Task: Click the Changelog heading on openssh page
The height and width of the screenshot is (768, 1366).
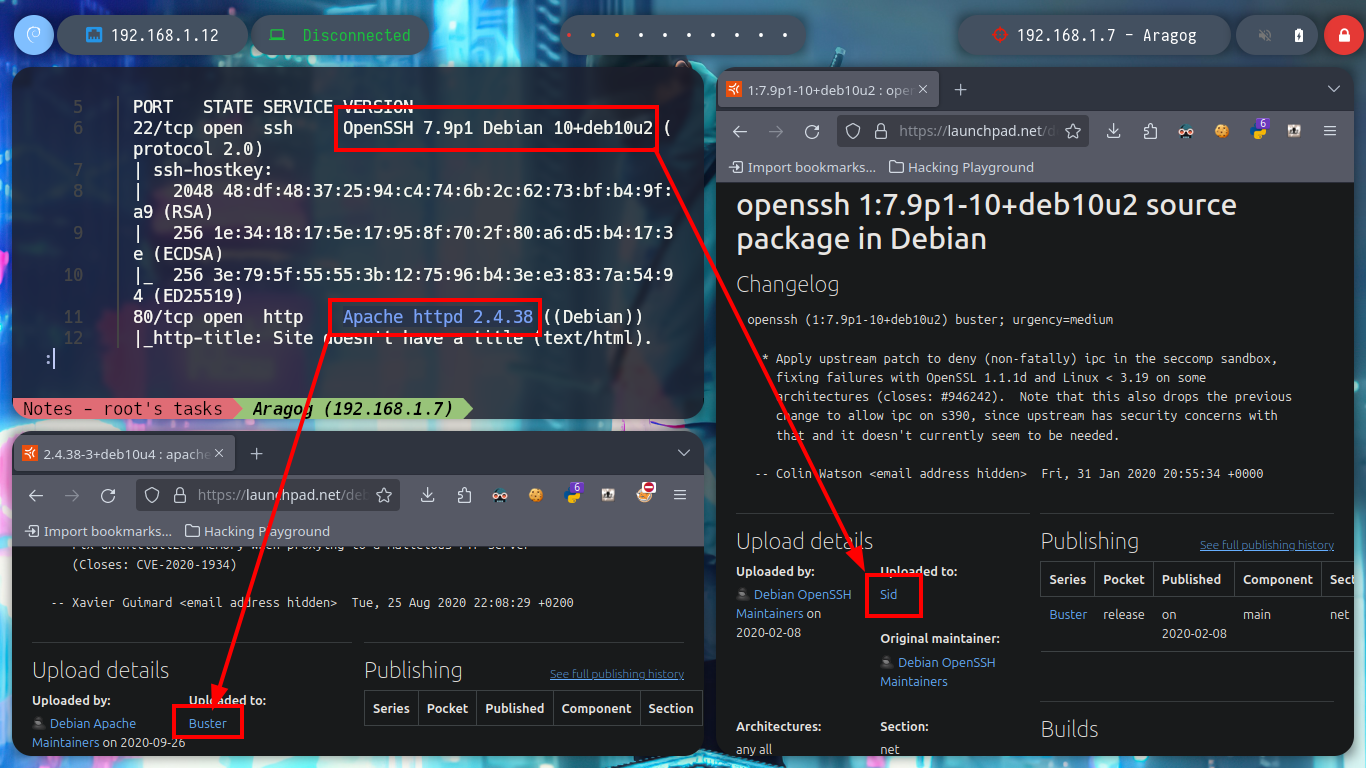Action: click(788, 284)
